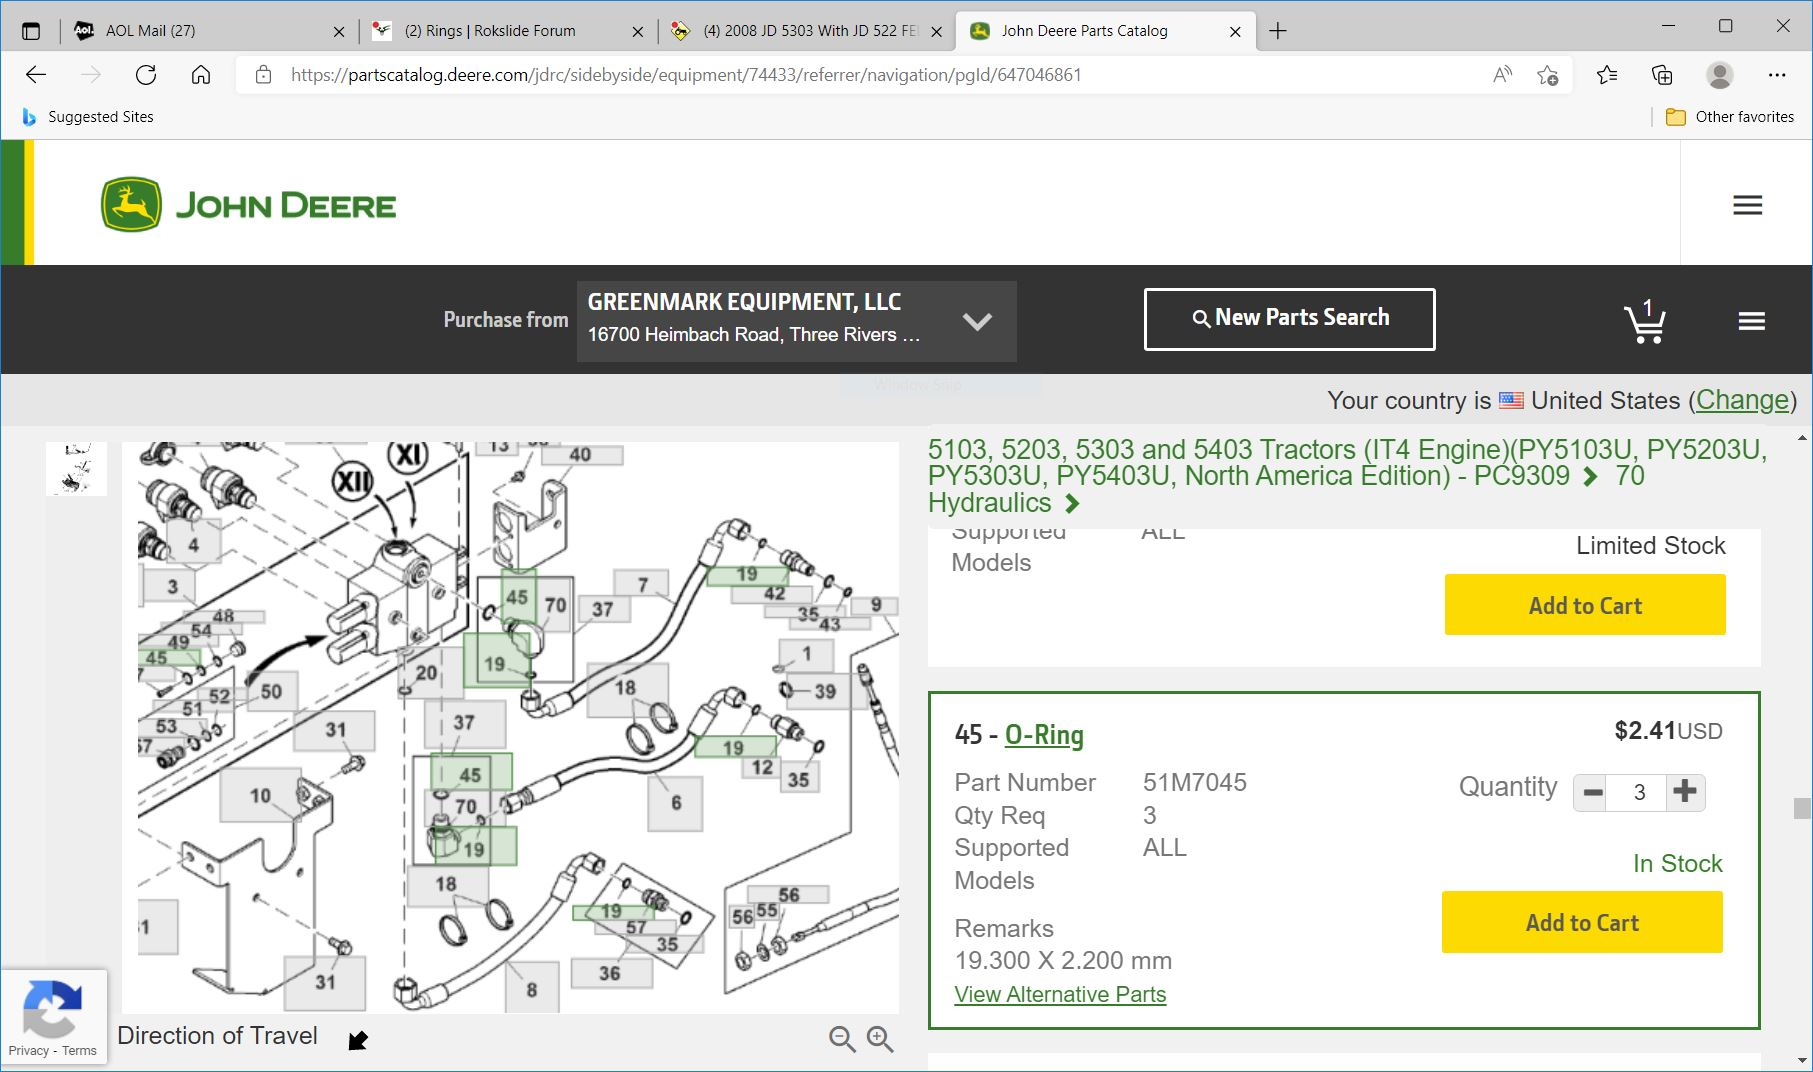The image size is (1813, 1072).
Task: Click the address bar URL
Action: 686,75
